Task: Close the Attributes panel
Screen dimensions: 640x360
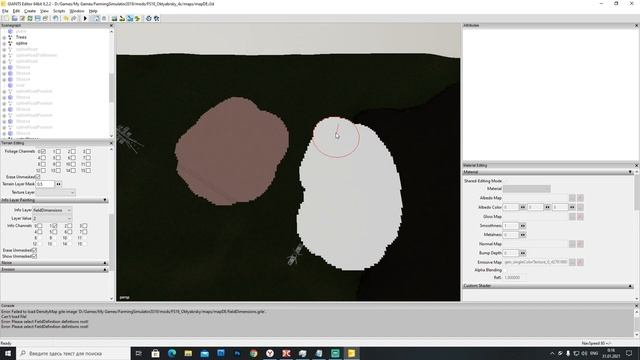Action: click(x=636, y=25)
